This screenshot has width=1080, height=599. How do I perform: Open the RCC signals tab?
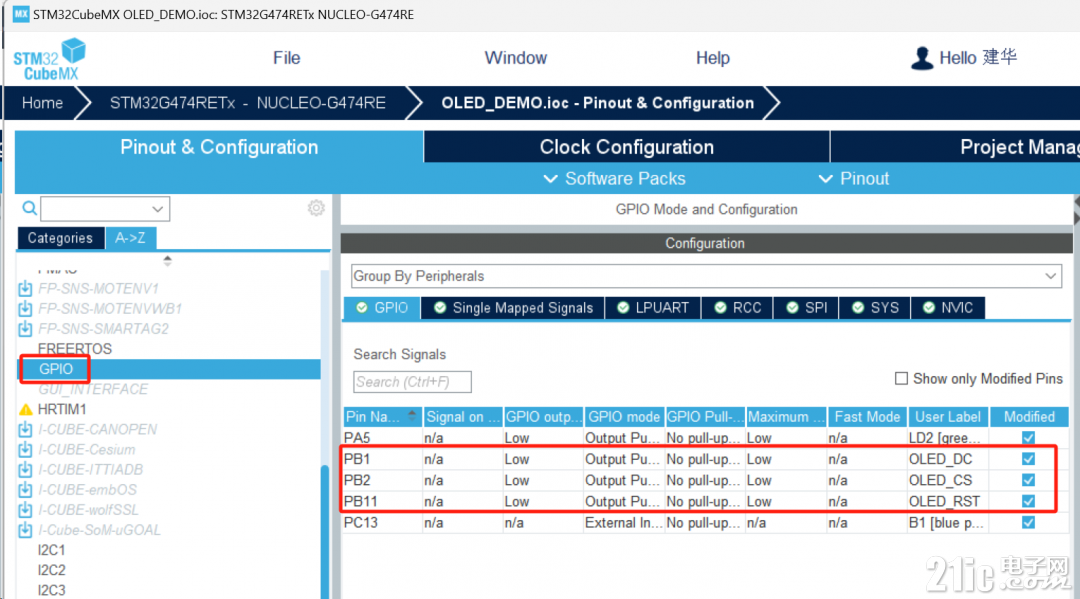738,308
